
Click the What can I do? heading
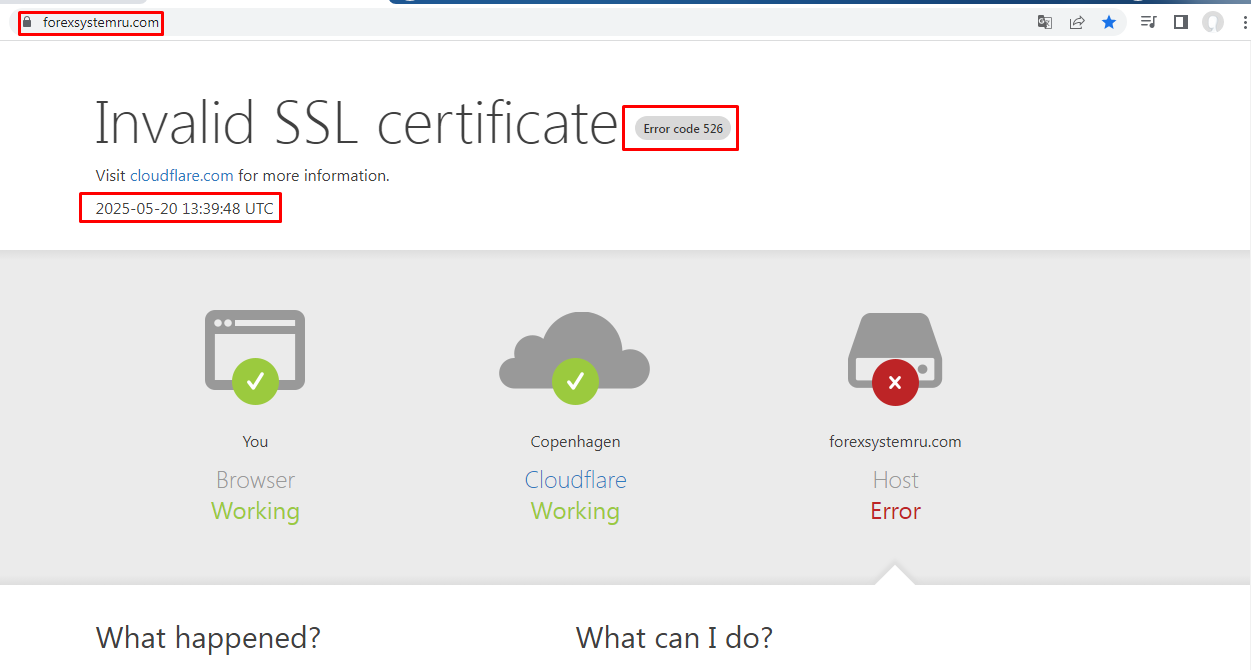coord(674,638)
